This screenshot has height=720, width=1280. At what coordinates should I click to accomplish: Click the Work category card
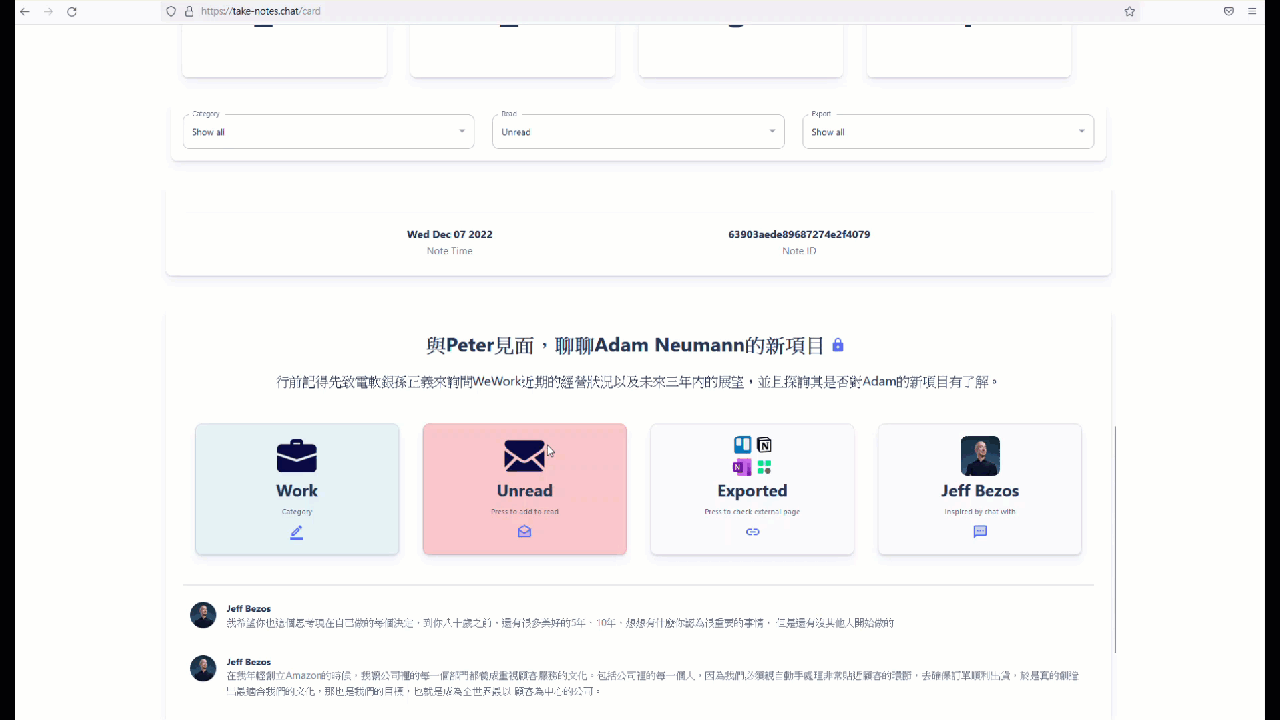tap(297, 489)
